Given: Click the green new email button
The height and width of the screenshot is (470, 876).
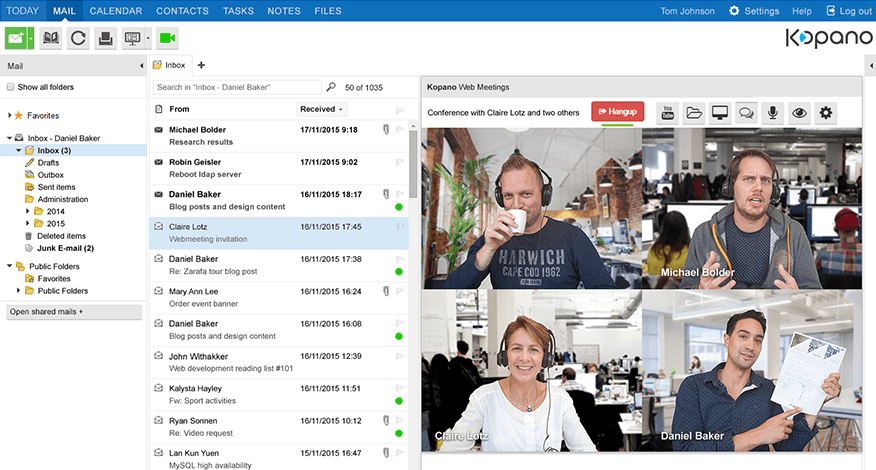Looking at the screenshot, I should click(x=15, y=39).
